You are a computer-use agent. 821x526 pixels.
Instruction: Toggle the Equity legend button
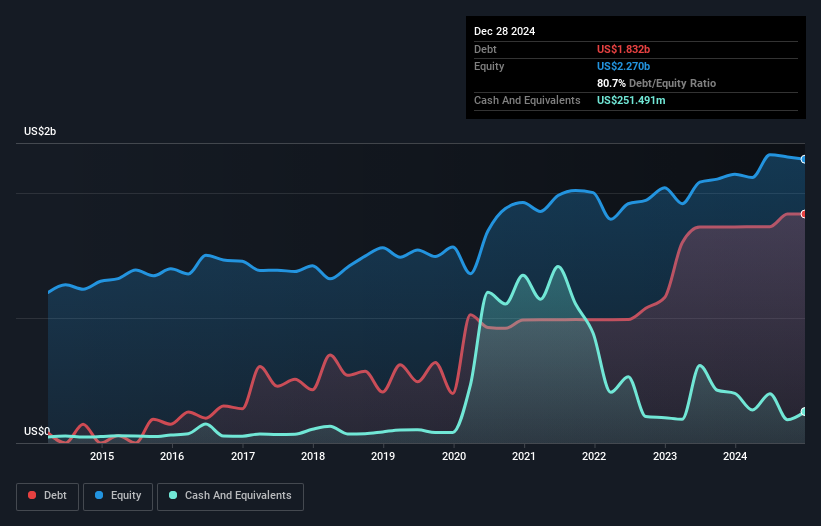click(x=118, y=496)
